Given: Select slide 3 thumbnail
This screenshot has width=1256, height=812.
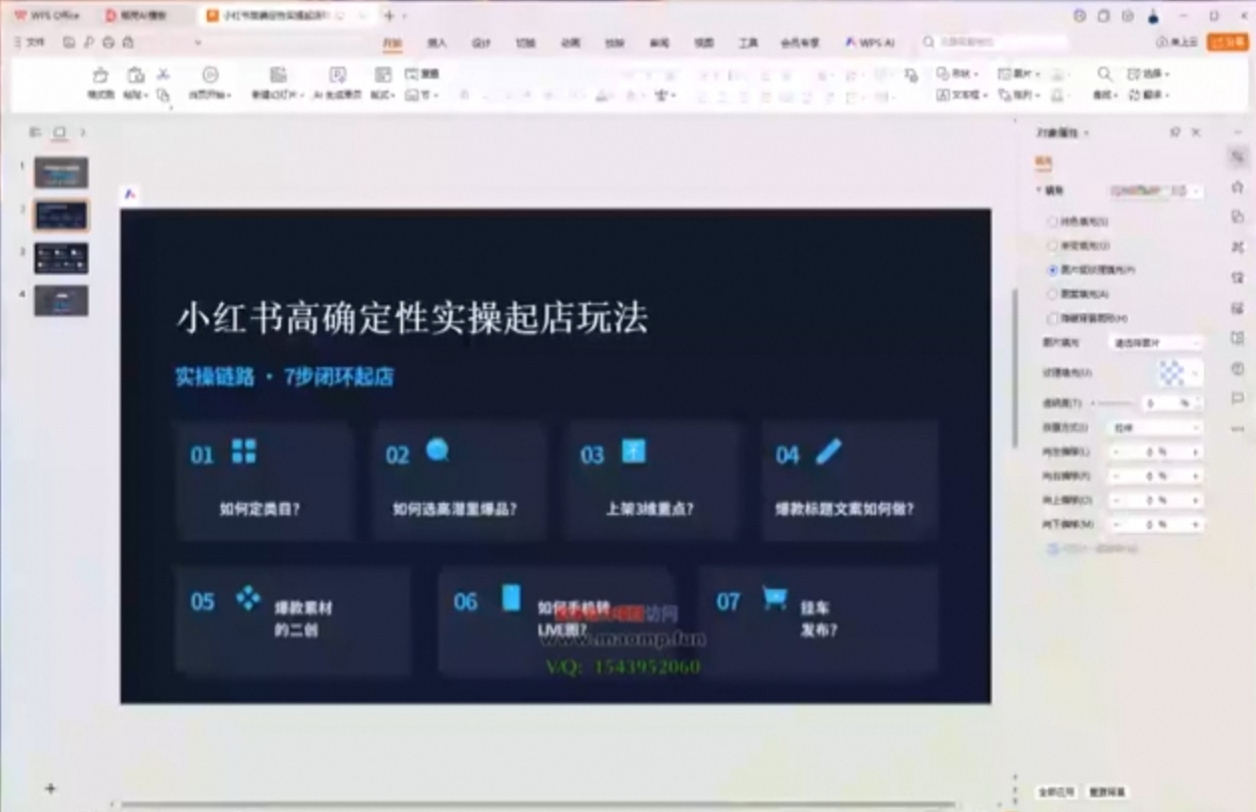Looking at the screenshot, I should (x=61, y=258).
